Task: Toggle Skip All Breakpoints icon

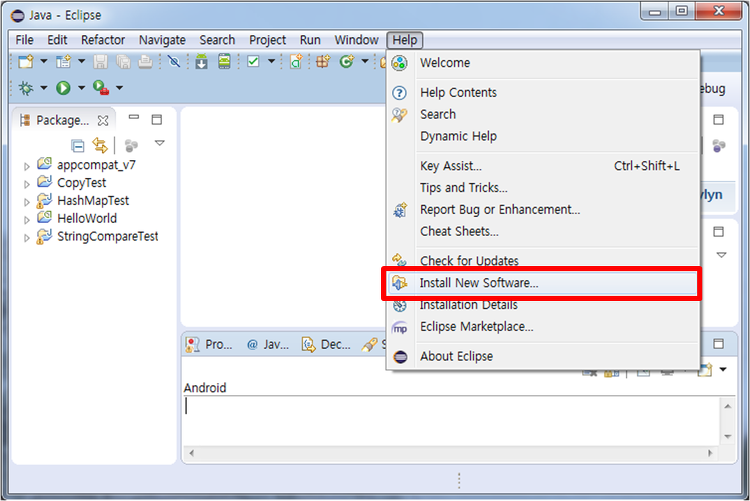Action: 174,61
